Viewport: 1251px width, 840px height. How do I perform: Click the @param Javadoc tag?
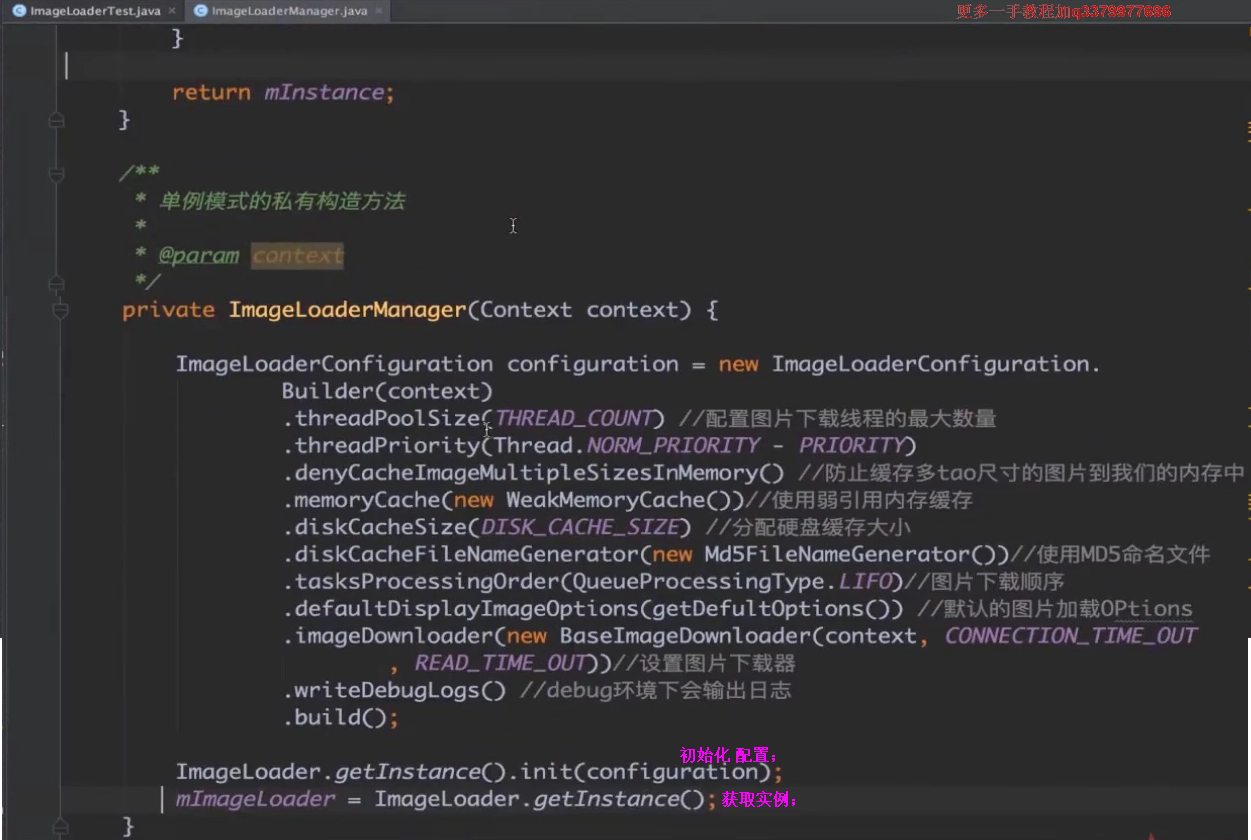point(199,255)
